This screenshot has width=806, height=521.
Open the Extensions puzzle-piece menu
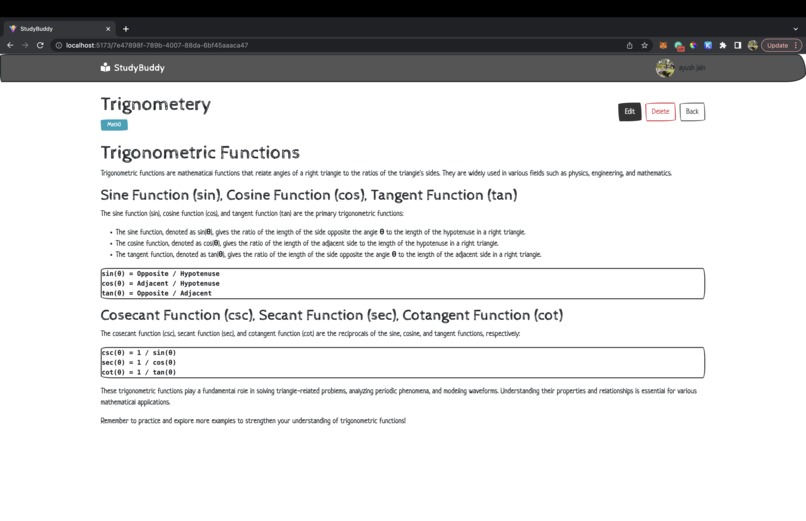tap(723, 45)
